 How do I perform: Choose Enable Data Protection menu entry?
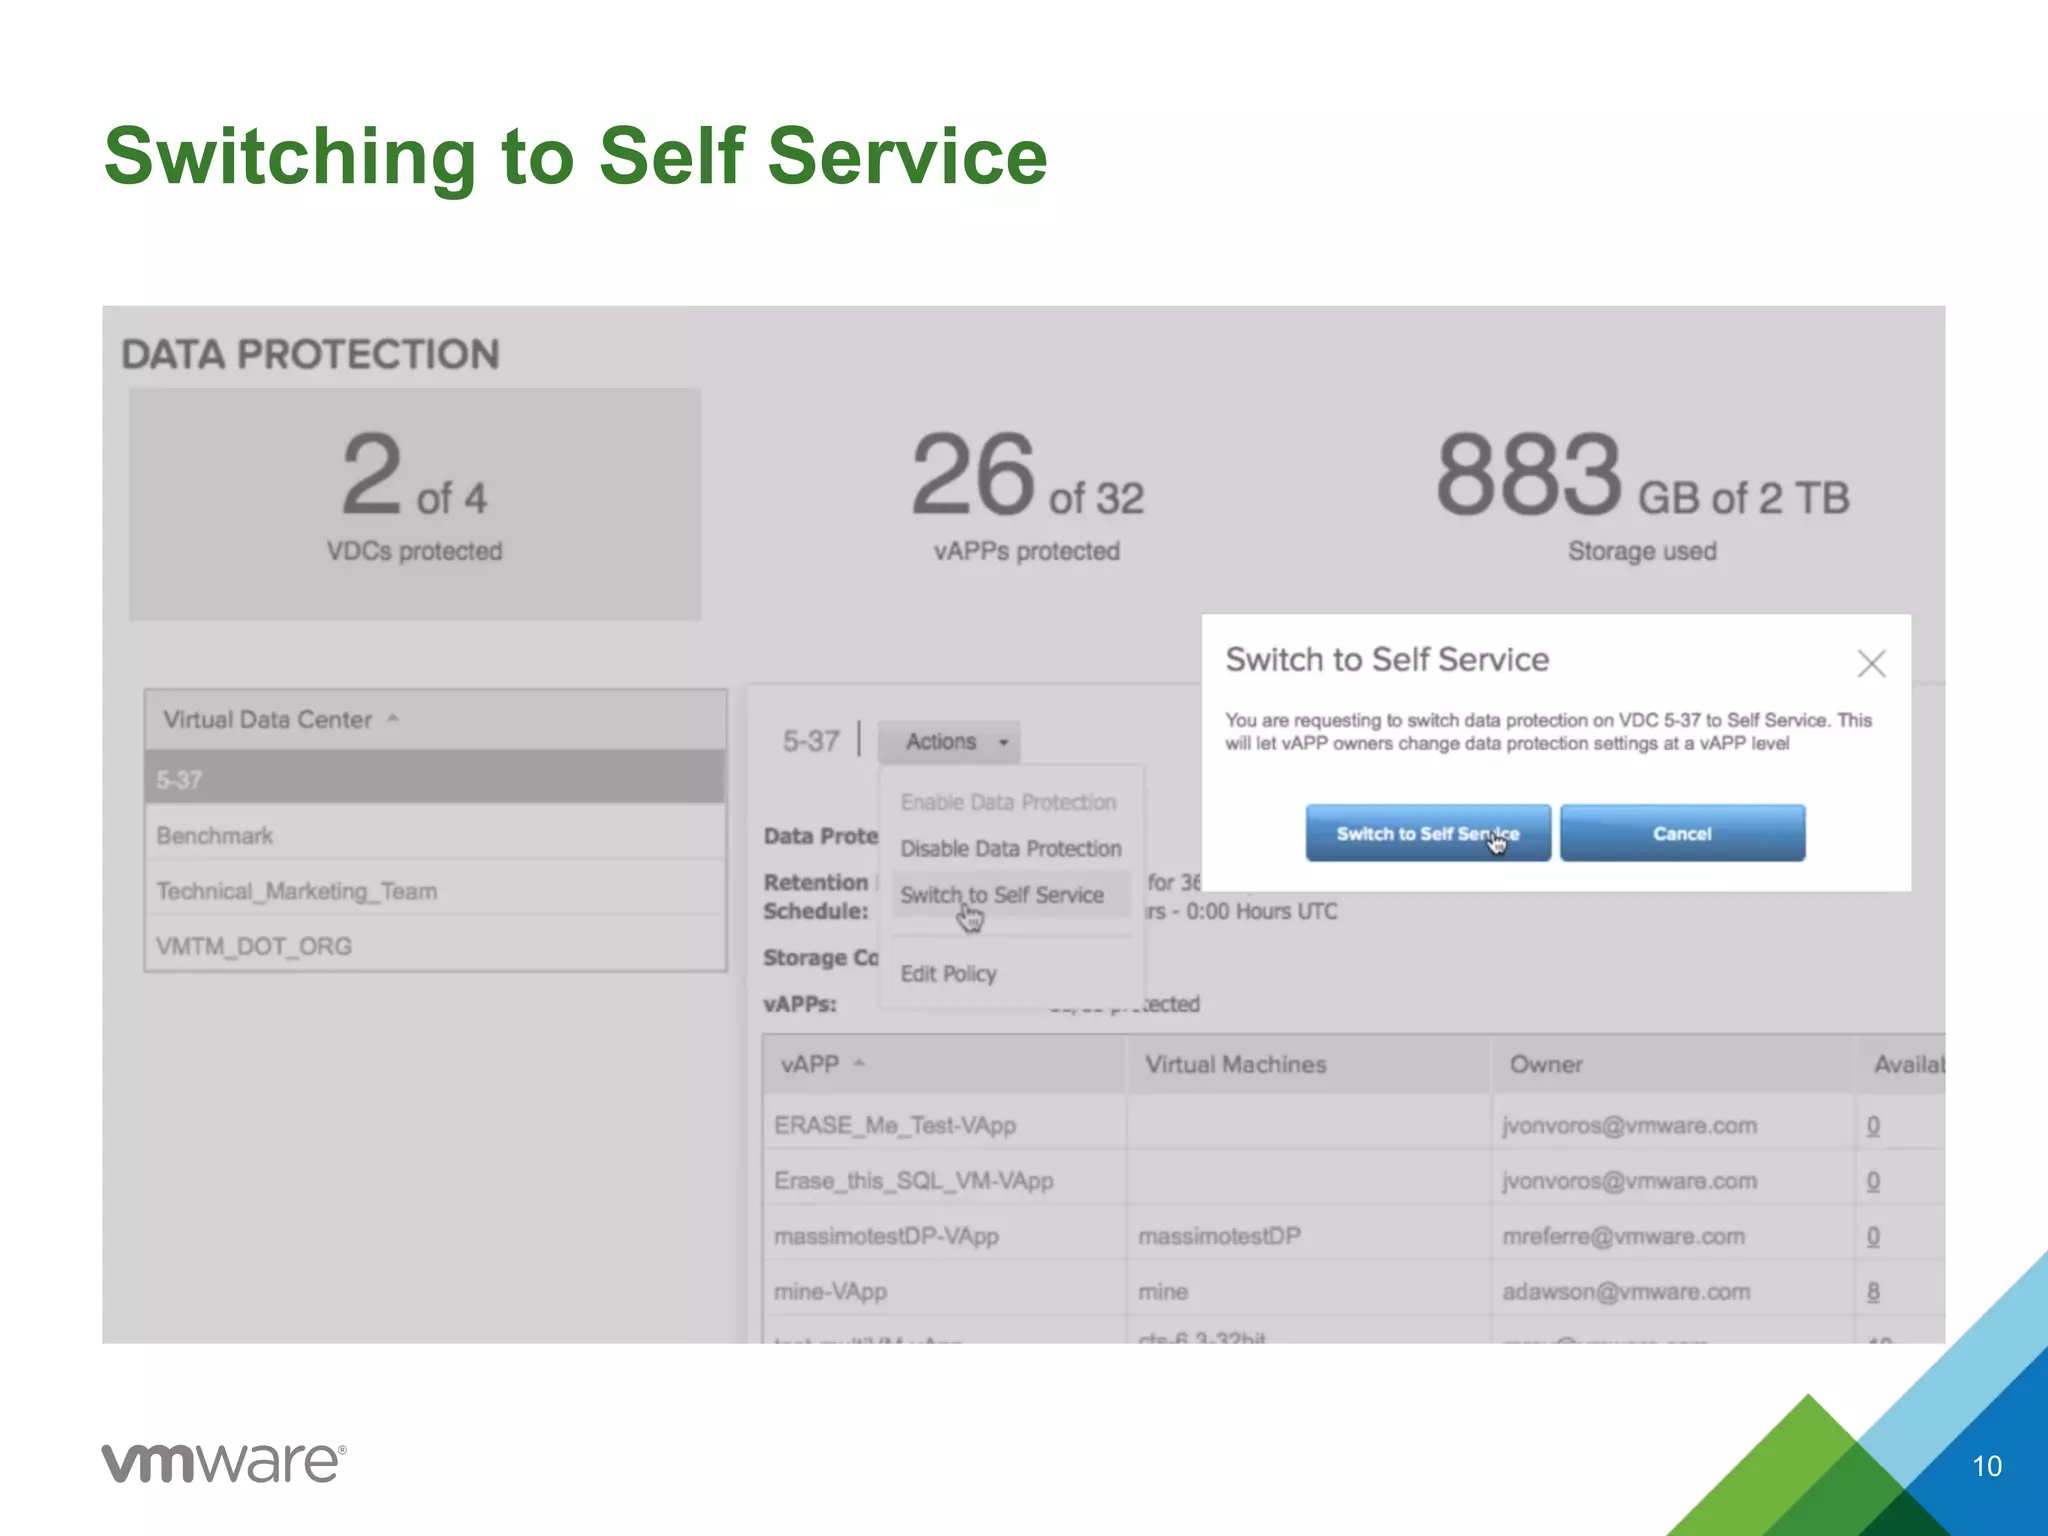[1008, 802]
